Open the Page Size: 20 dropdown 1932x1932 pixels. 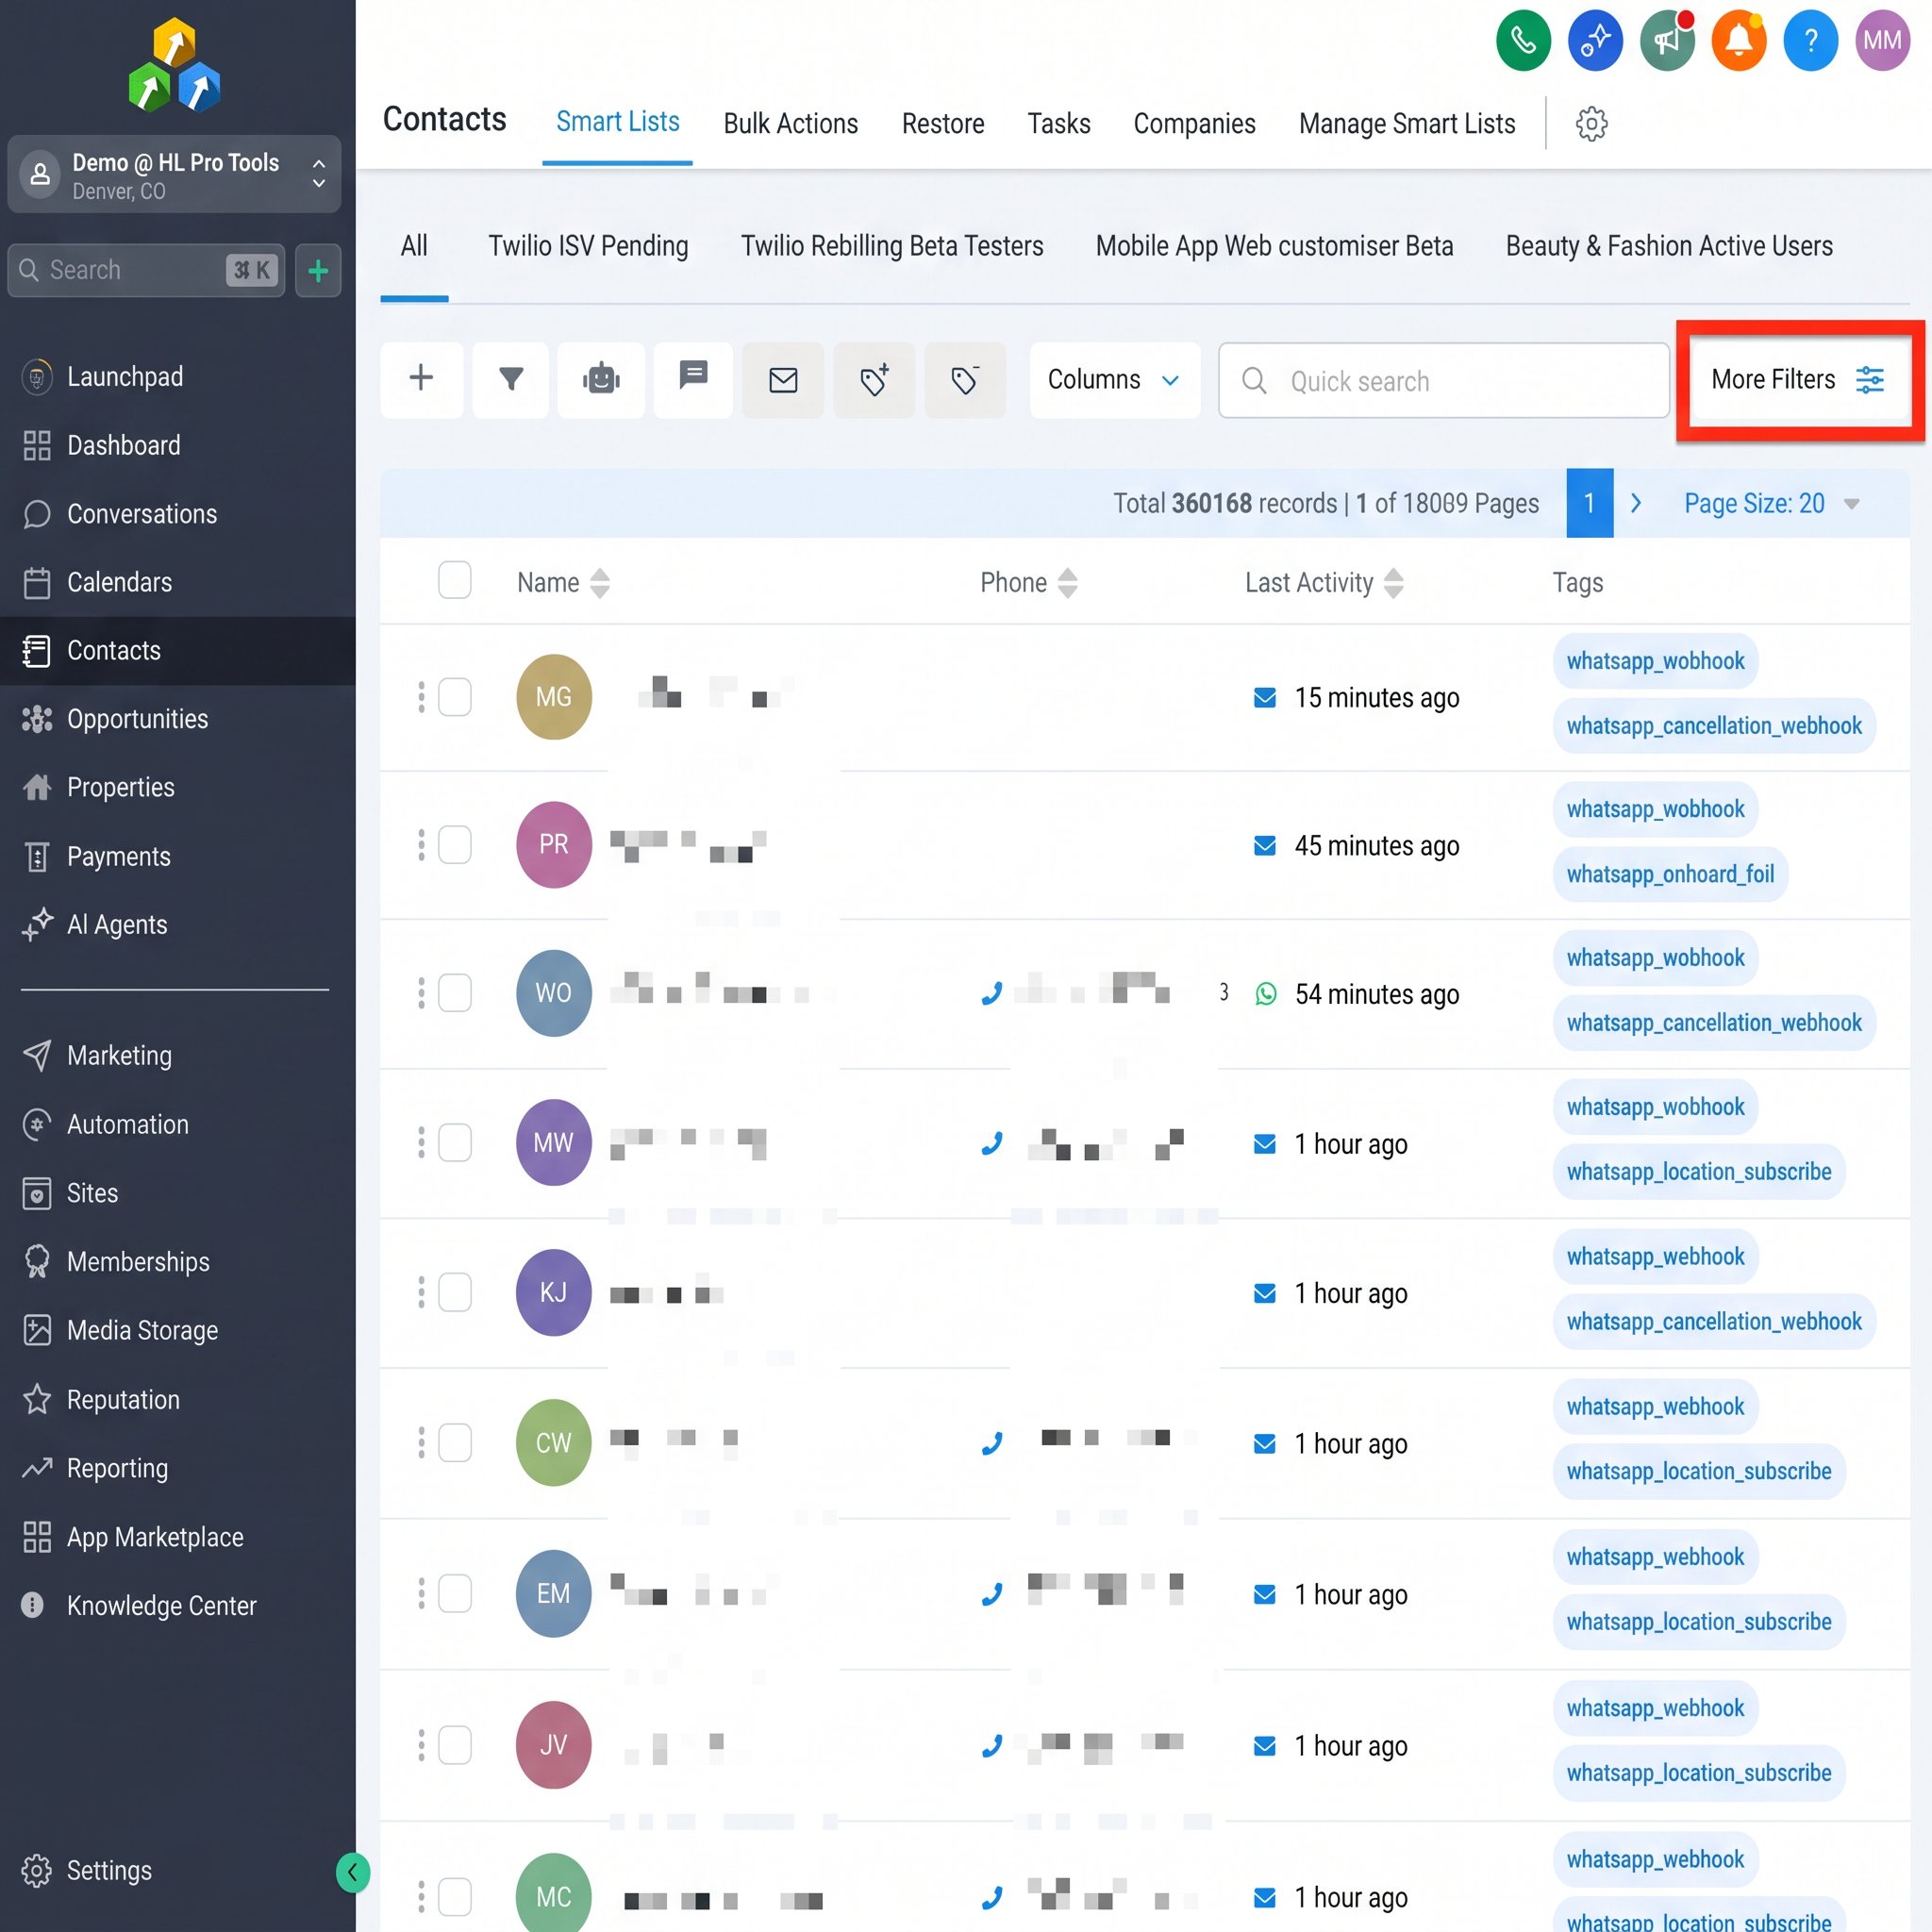click(x=1771, y=503)
